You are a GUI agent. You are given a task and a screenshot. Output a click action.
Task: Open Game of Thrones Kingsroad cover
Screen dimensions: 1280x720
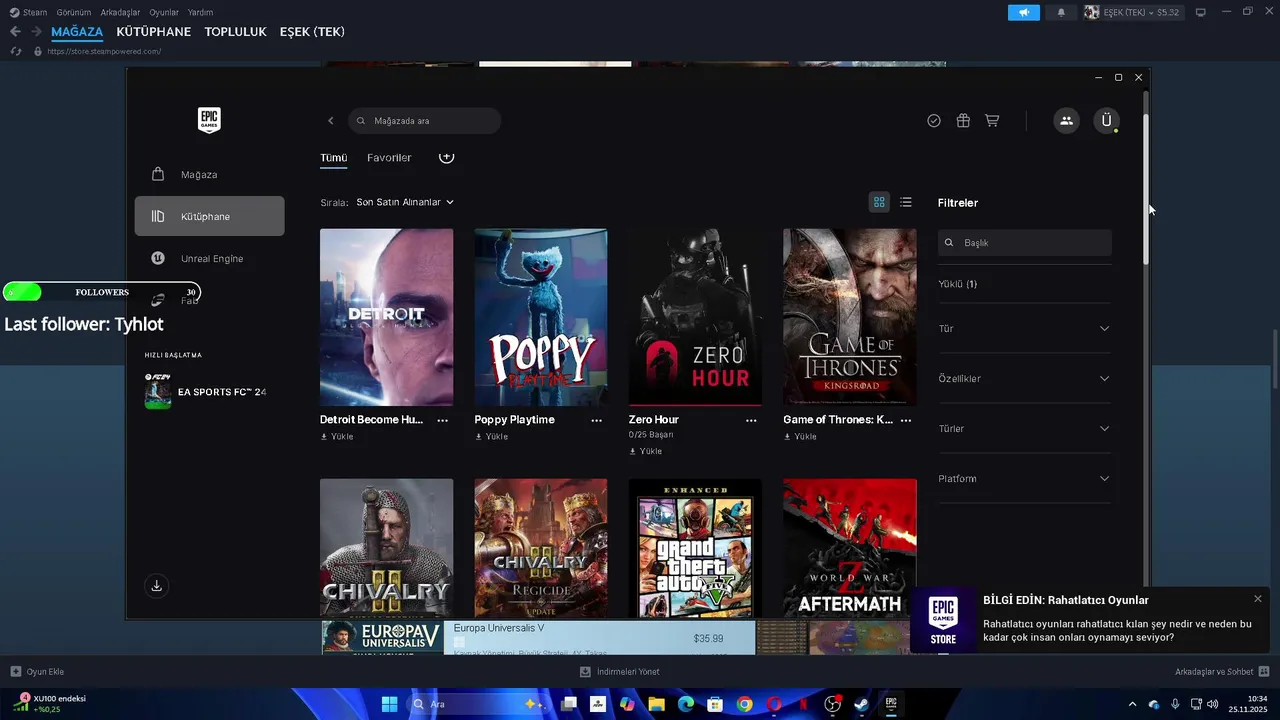click(x=850, y=317)
